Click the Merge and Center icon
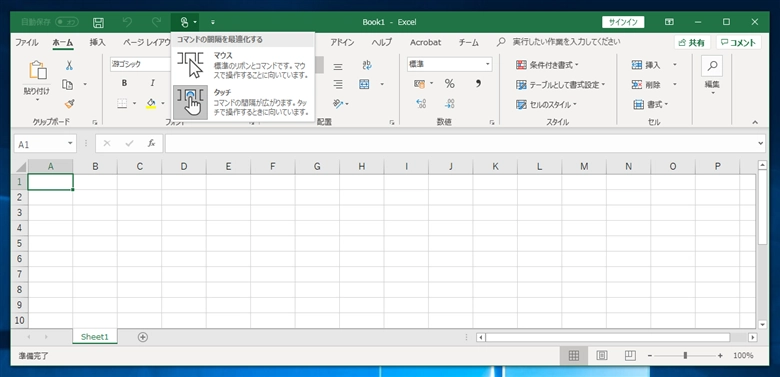 [365, 84]
